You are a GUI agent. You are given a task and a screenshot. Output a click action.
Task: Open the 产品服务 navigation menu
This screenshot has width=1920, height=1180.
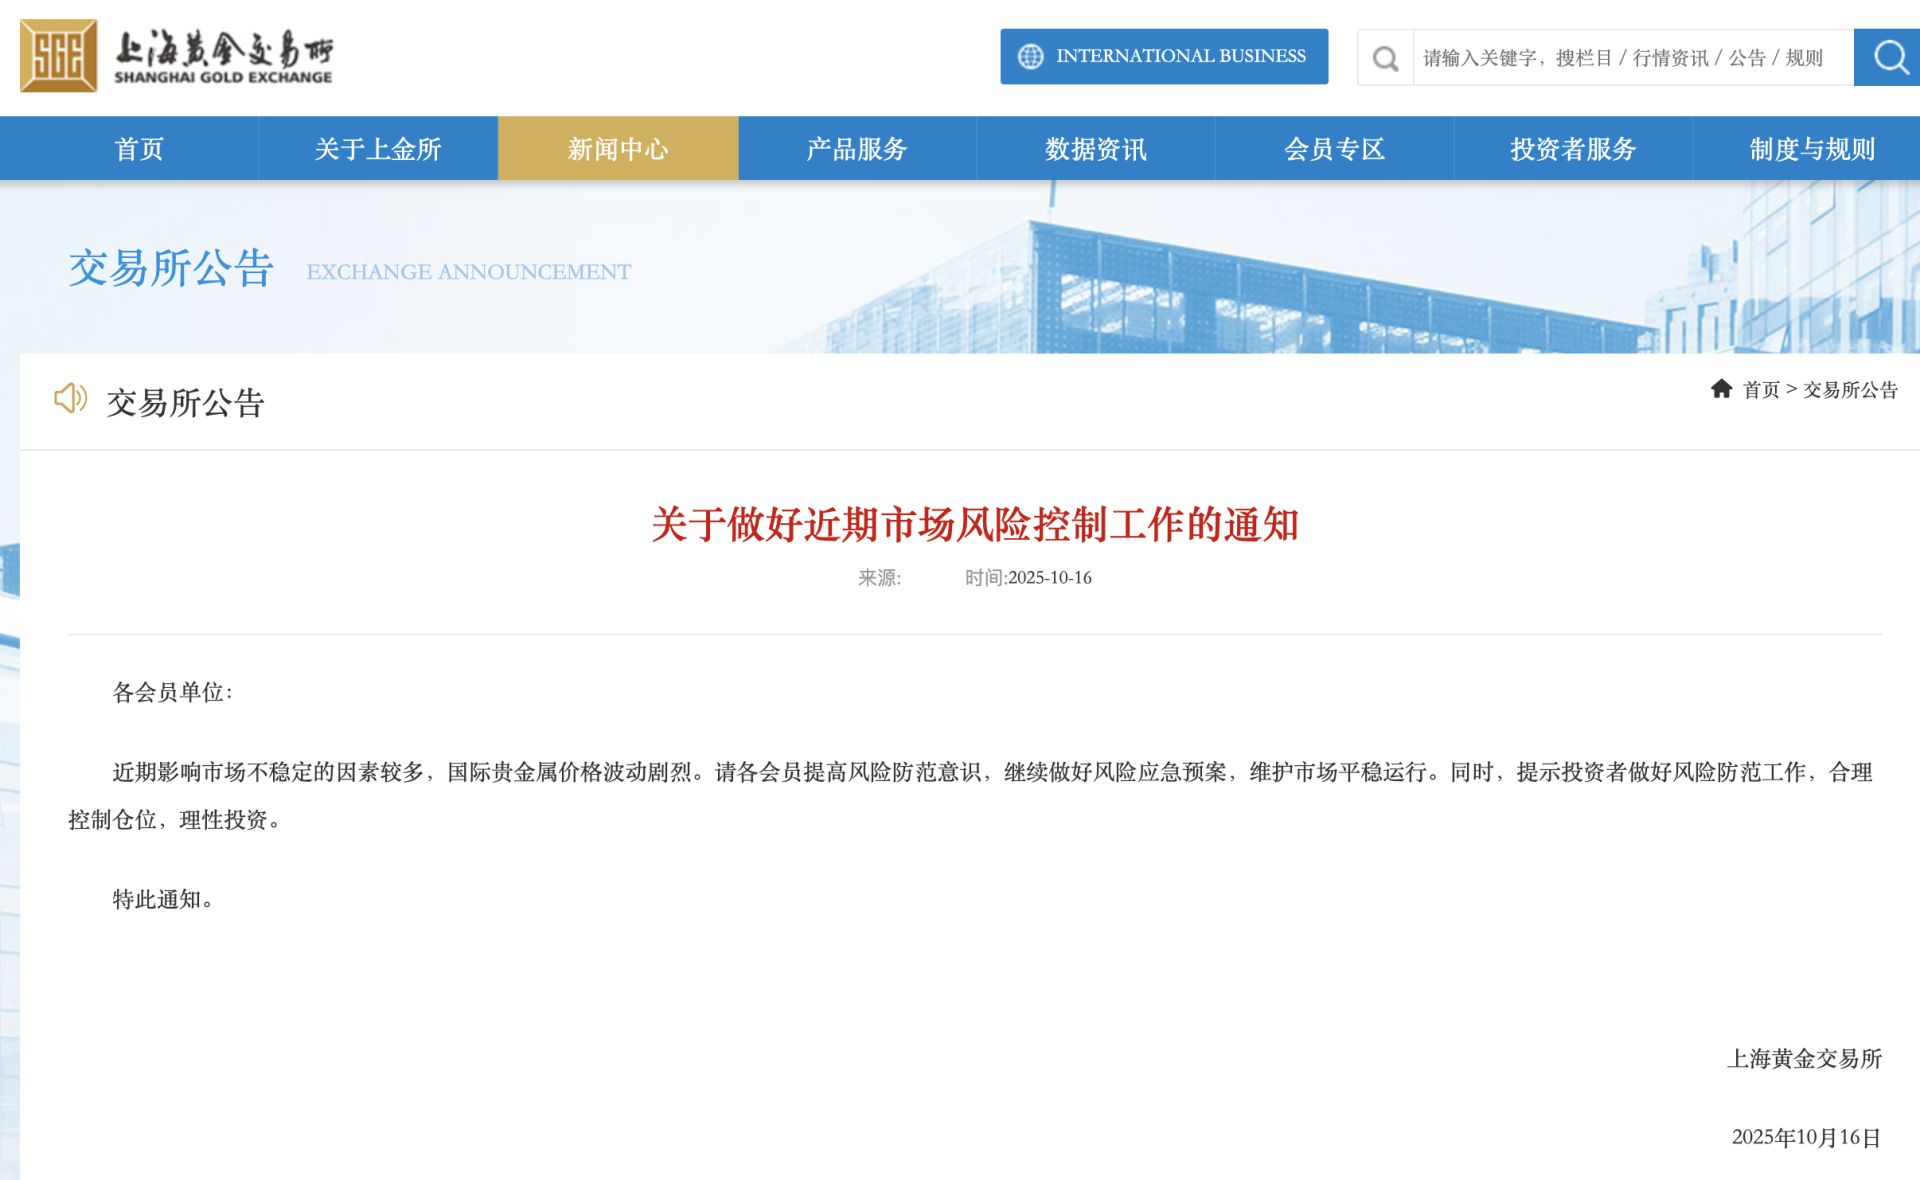coord(857,149)
